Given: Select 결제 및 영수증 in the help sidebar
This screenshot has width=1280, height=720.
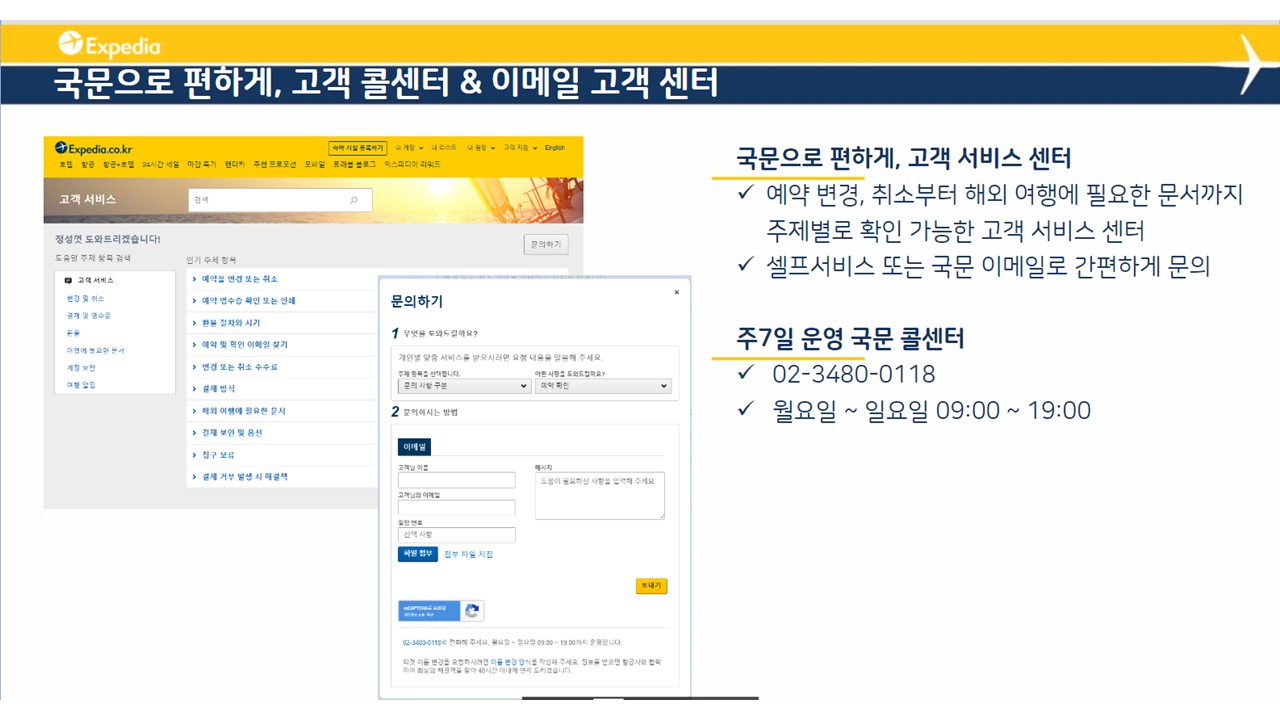Looking at the screenshot, I should (x=89, y=315).
